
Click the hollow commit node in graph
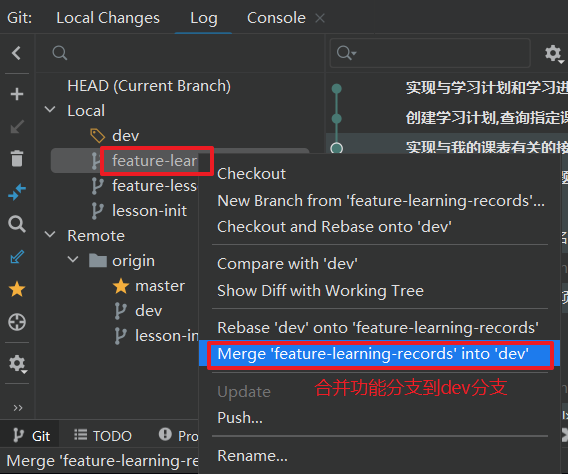pyautogui.click(x=337, y=148)
